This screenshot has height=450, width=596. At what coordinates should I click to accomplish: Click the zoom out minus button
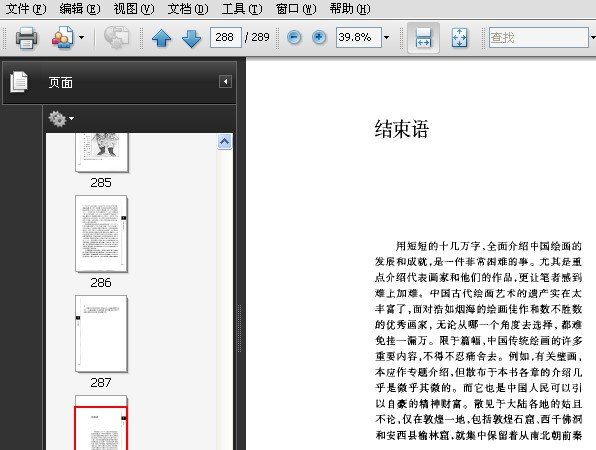pos(294,37)
